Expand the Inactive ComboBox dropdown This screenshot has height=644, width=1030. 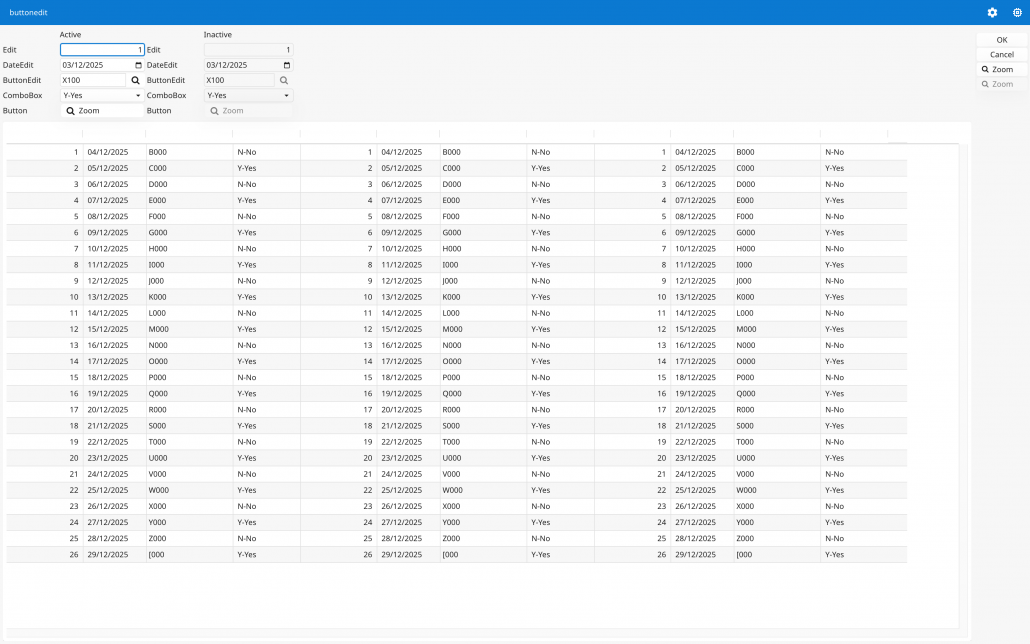pyautogui.click(x=287, y=96)
